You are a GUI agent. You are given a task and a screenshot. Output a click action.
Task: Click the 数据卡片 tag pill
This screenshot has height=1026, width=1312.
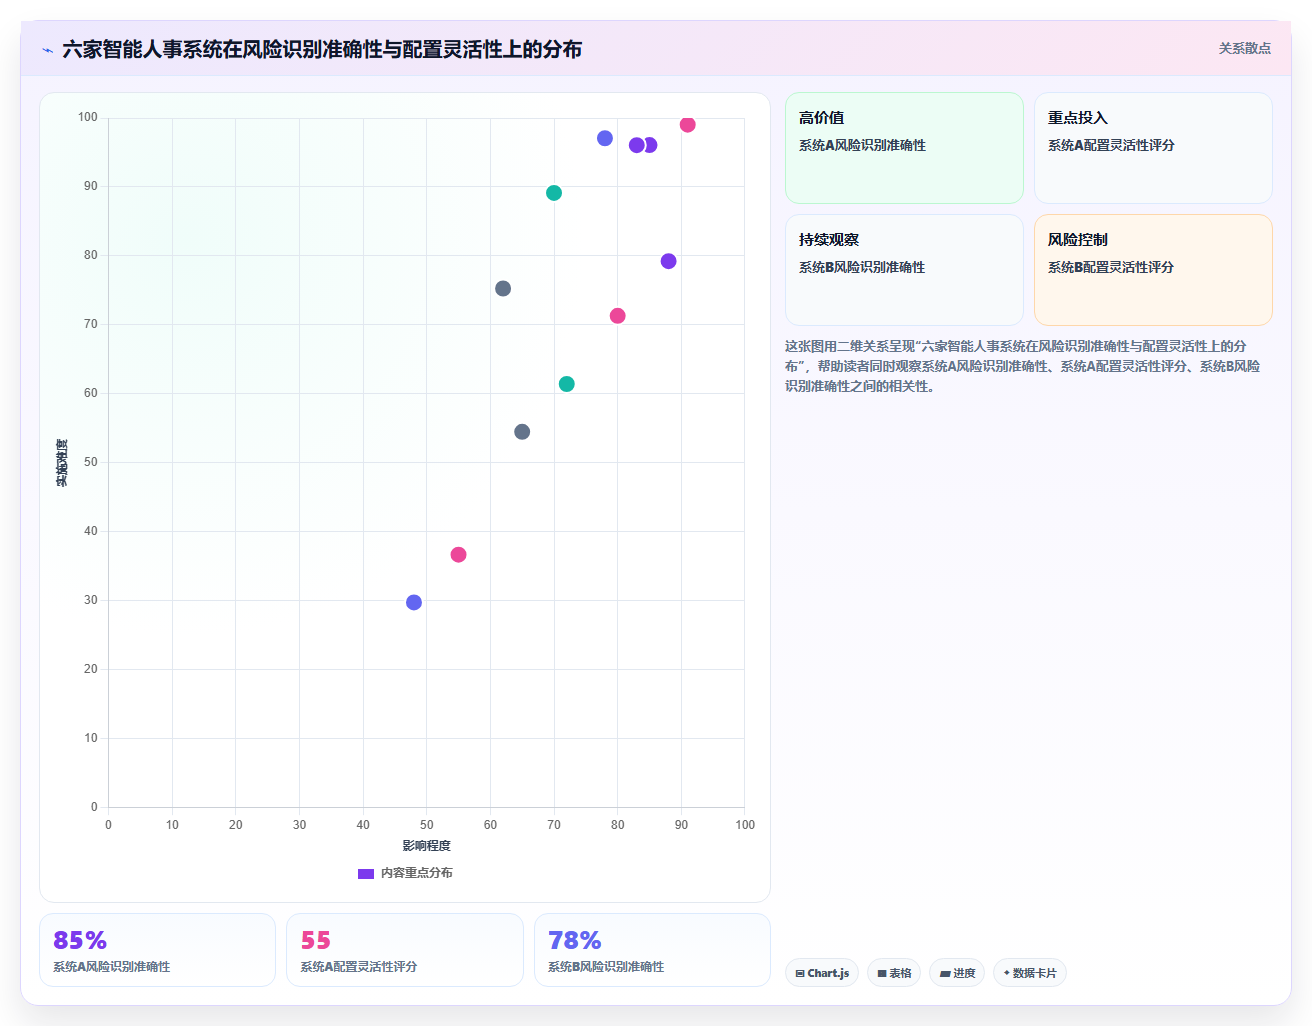[x=1029, y=973]
